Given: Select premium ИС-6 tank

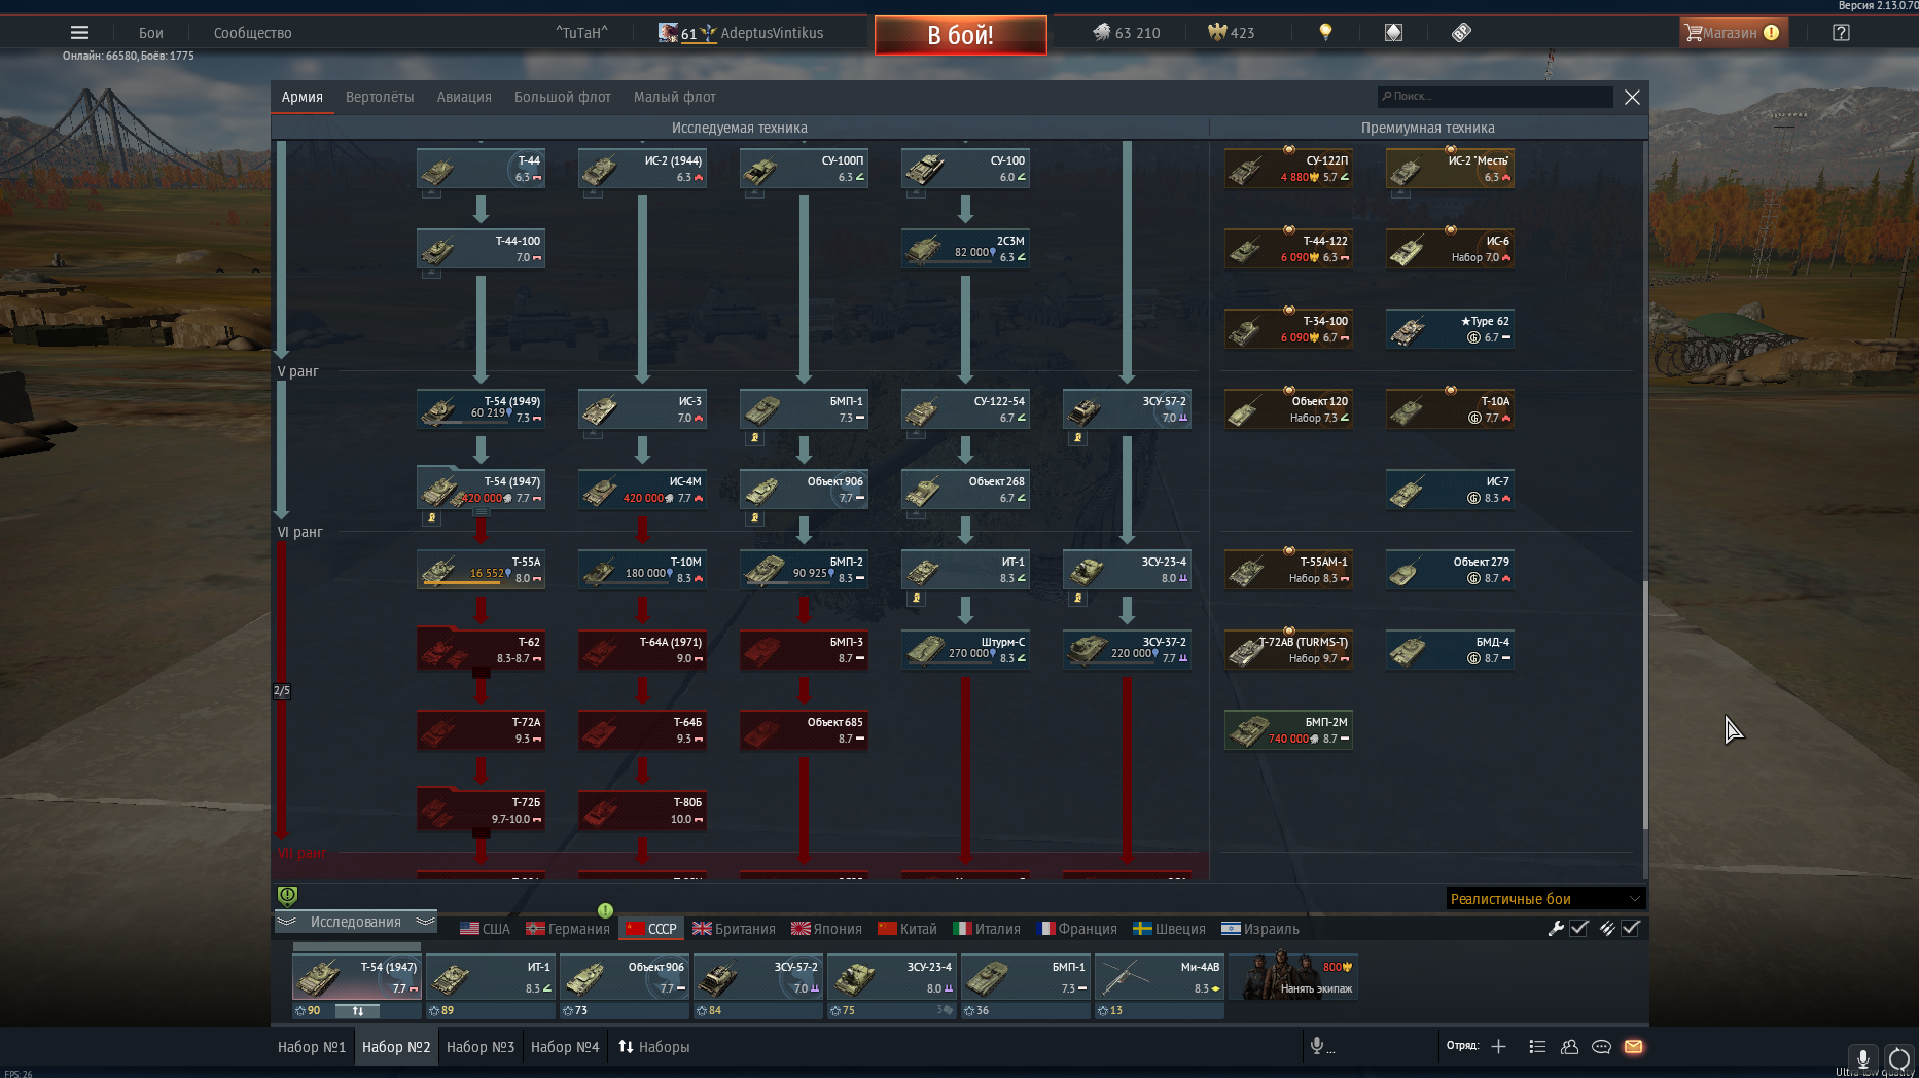Looking at the screenshot, I should coord(1450,249).
